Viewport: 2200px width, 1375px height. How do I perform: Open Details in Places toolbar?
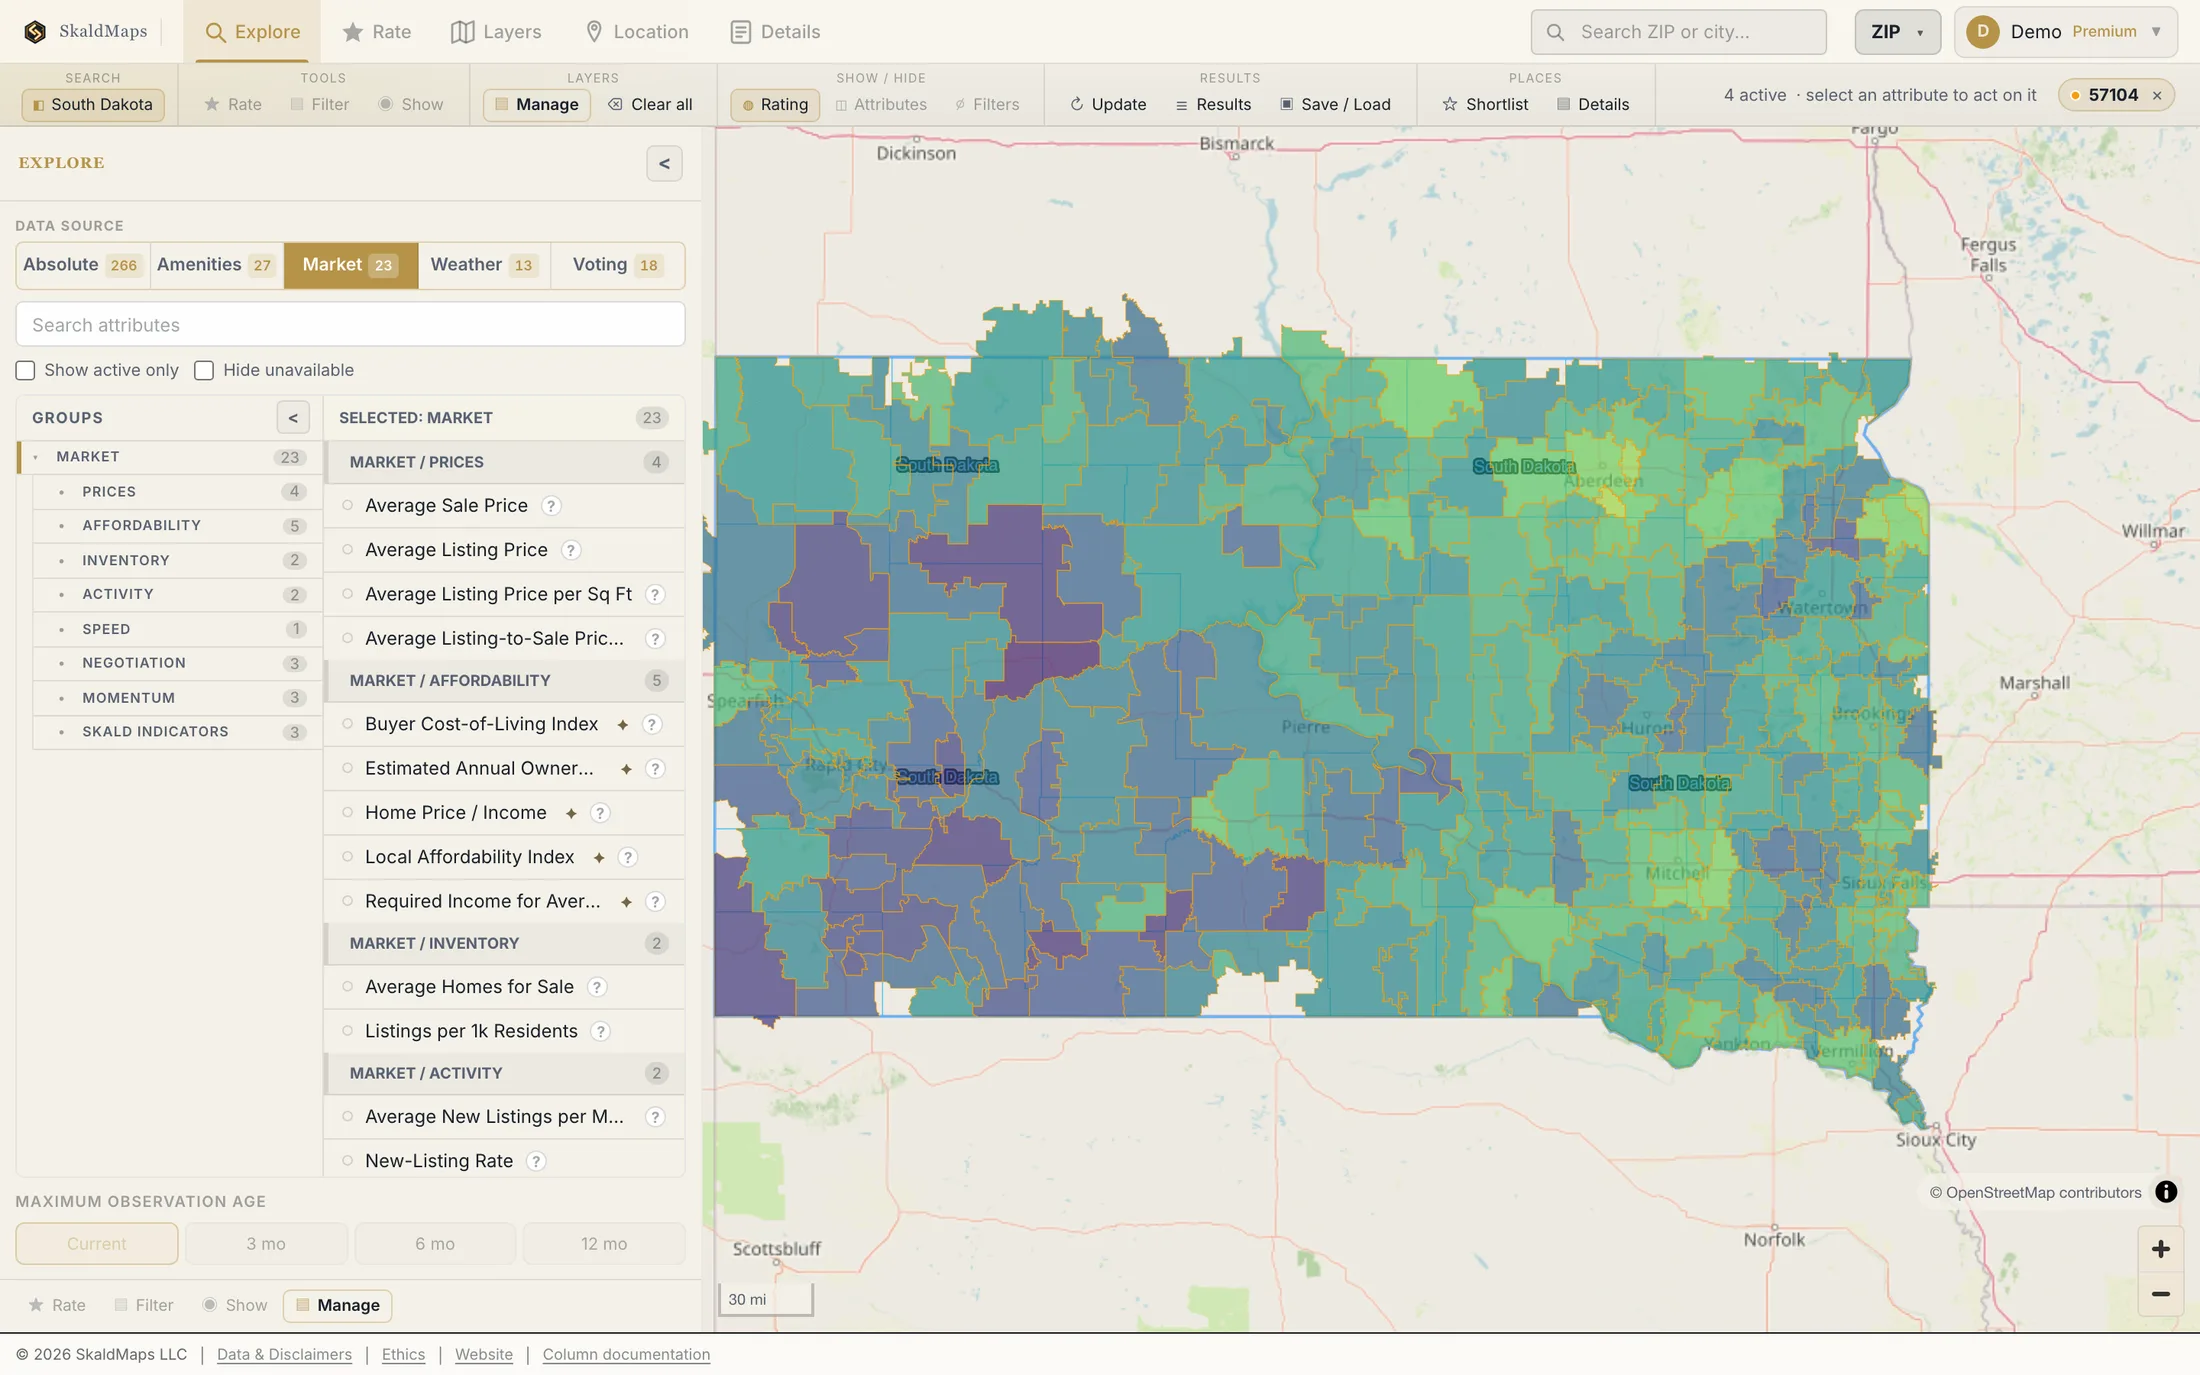click(x=1593, y=105)
